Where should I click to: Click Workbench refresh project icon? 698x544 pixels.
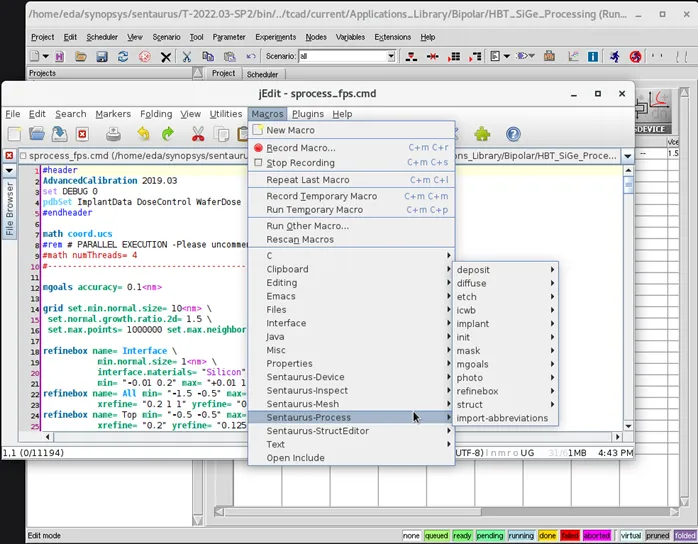pyautogui.click(x=123, y=57)
